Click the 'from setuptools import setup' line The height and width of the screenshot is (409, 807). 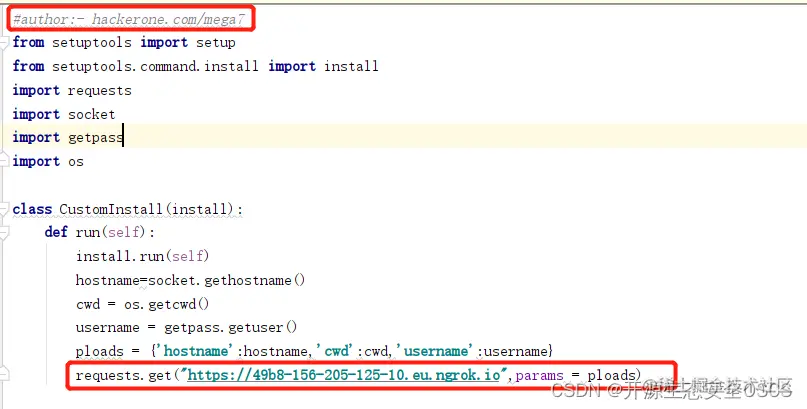tap(124, 42)
